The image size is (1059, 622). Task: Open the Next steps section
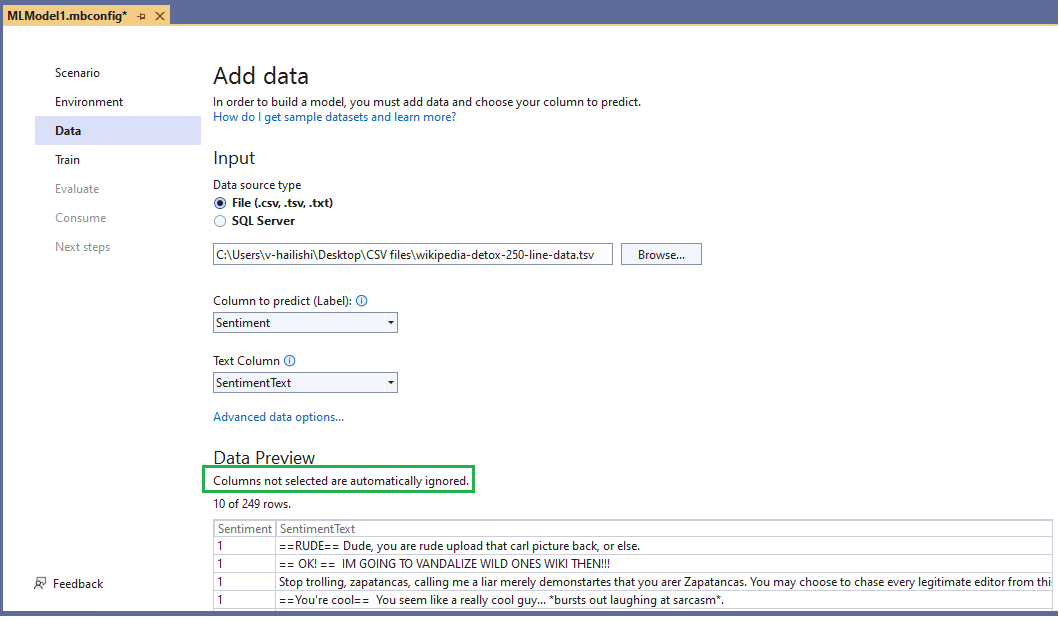82,246
